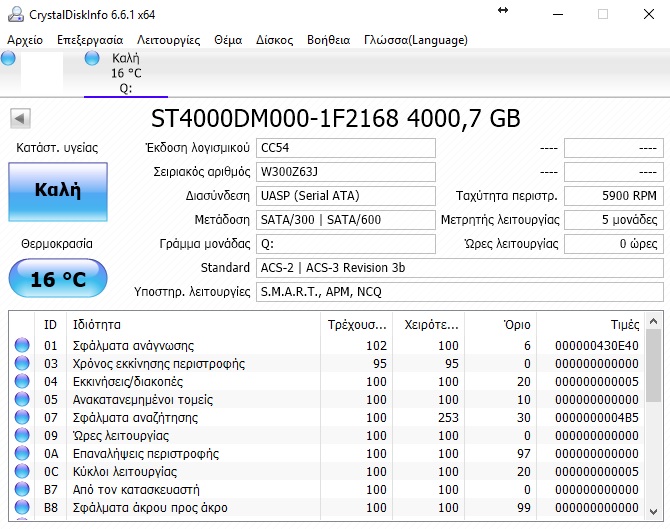Image resolution: width=670 pixels, height=529 pixels.
Task: Click the attribute list scrollbar thumb
Action: coord(653,365)
